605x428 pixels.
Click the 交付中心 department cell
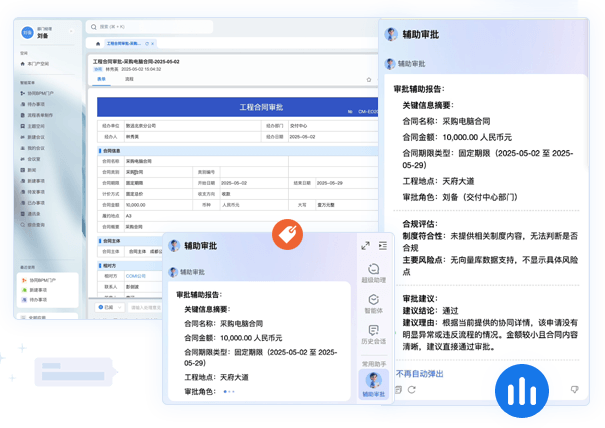[333, 126]
